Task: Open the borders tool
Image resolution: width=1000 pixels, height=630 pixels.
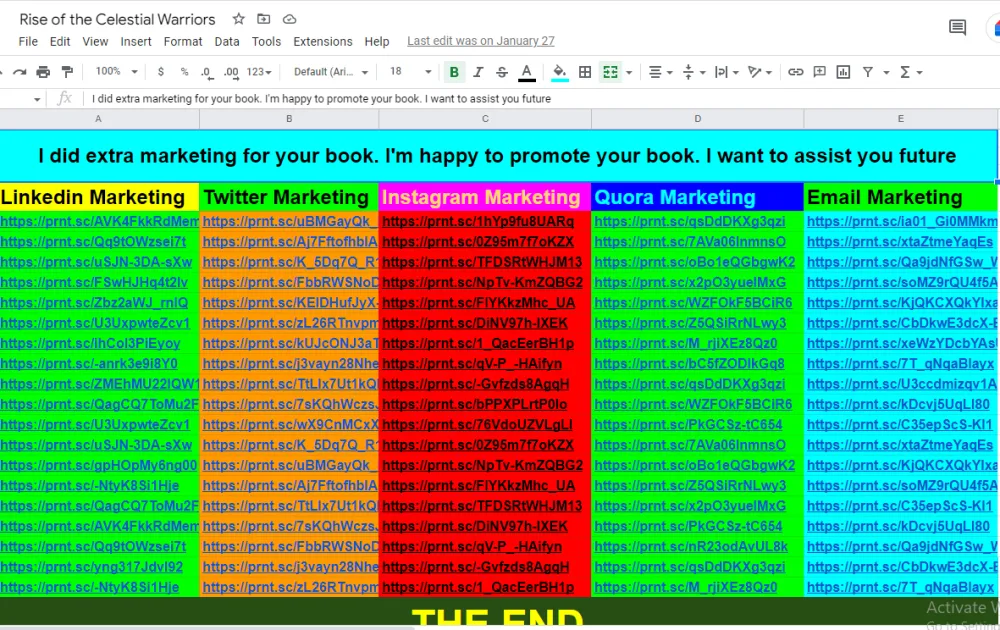Action: 585,72
